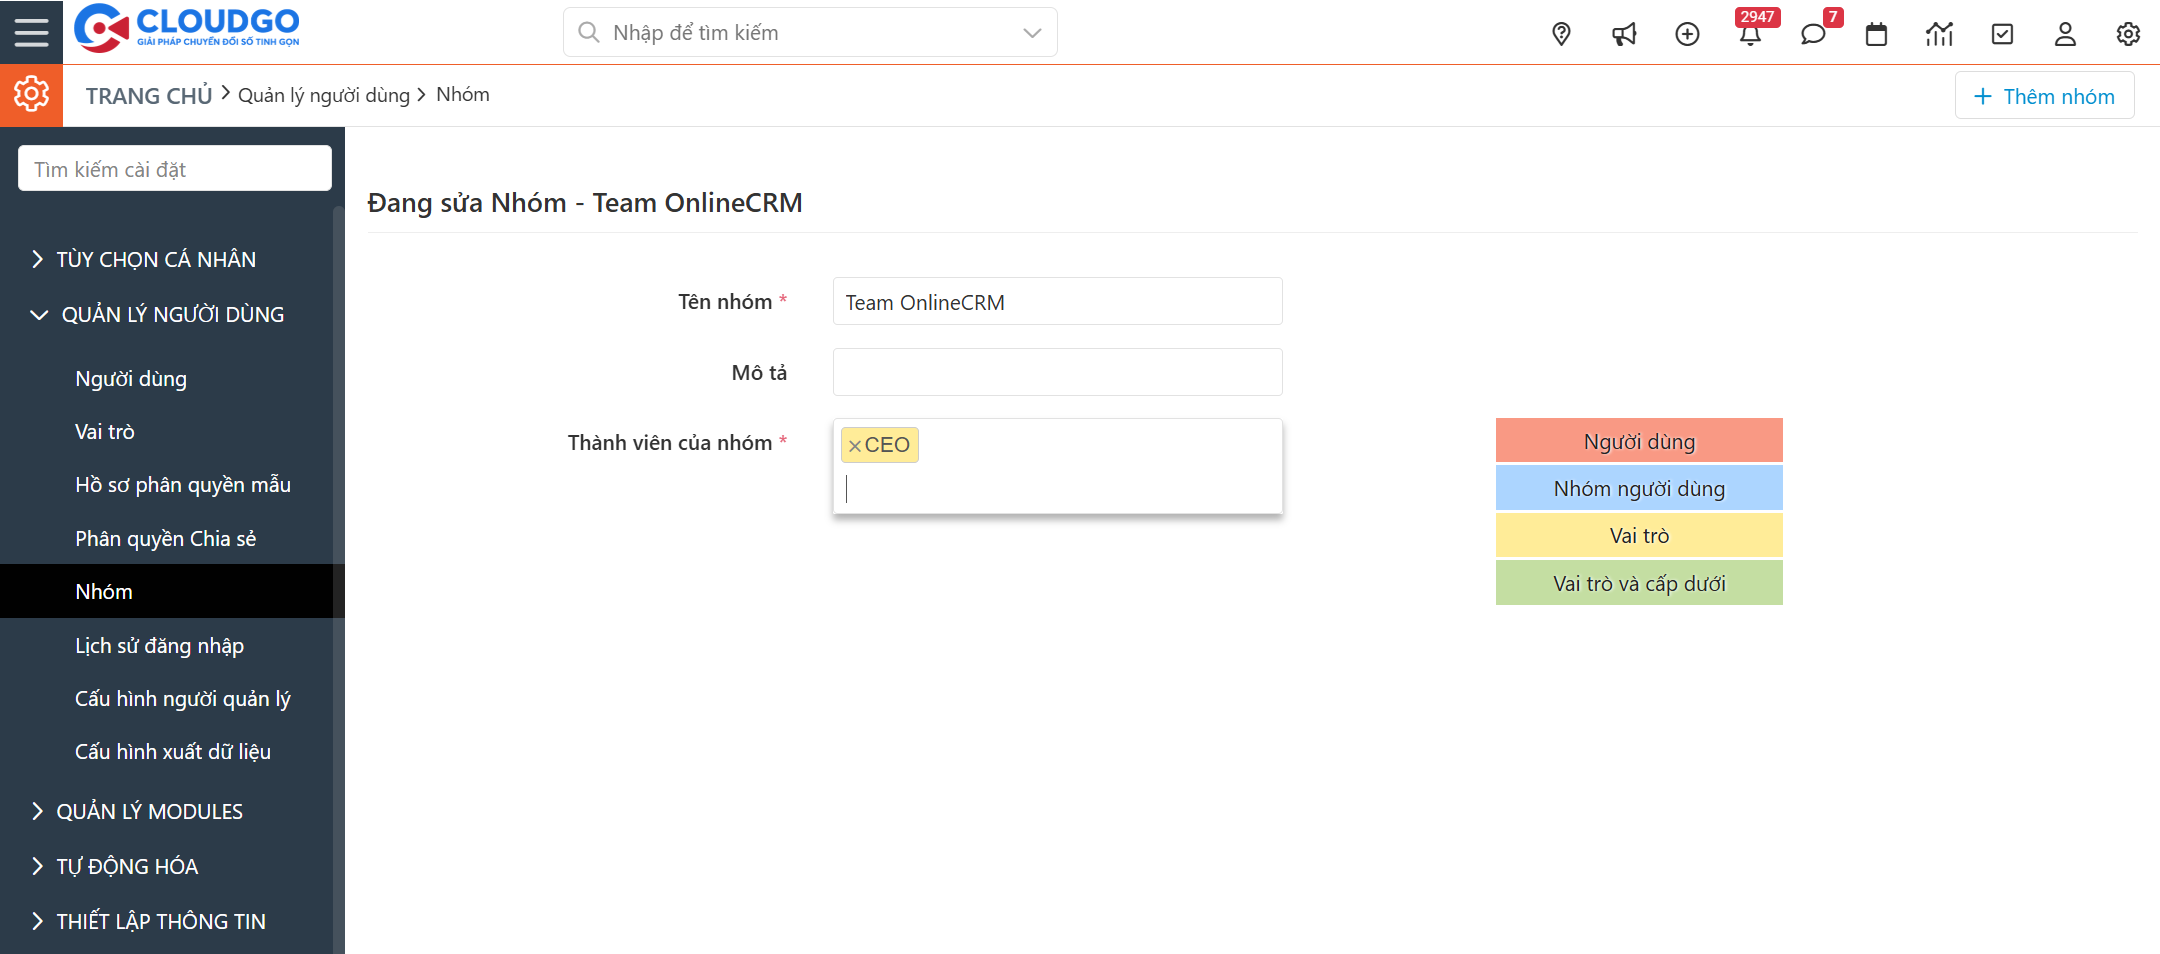Open the user profile icon
The image size is (2160, 954).
coord(2065,34)
